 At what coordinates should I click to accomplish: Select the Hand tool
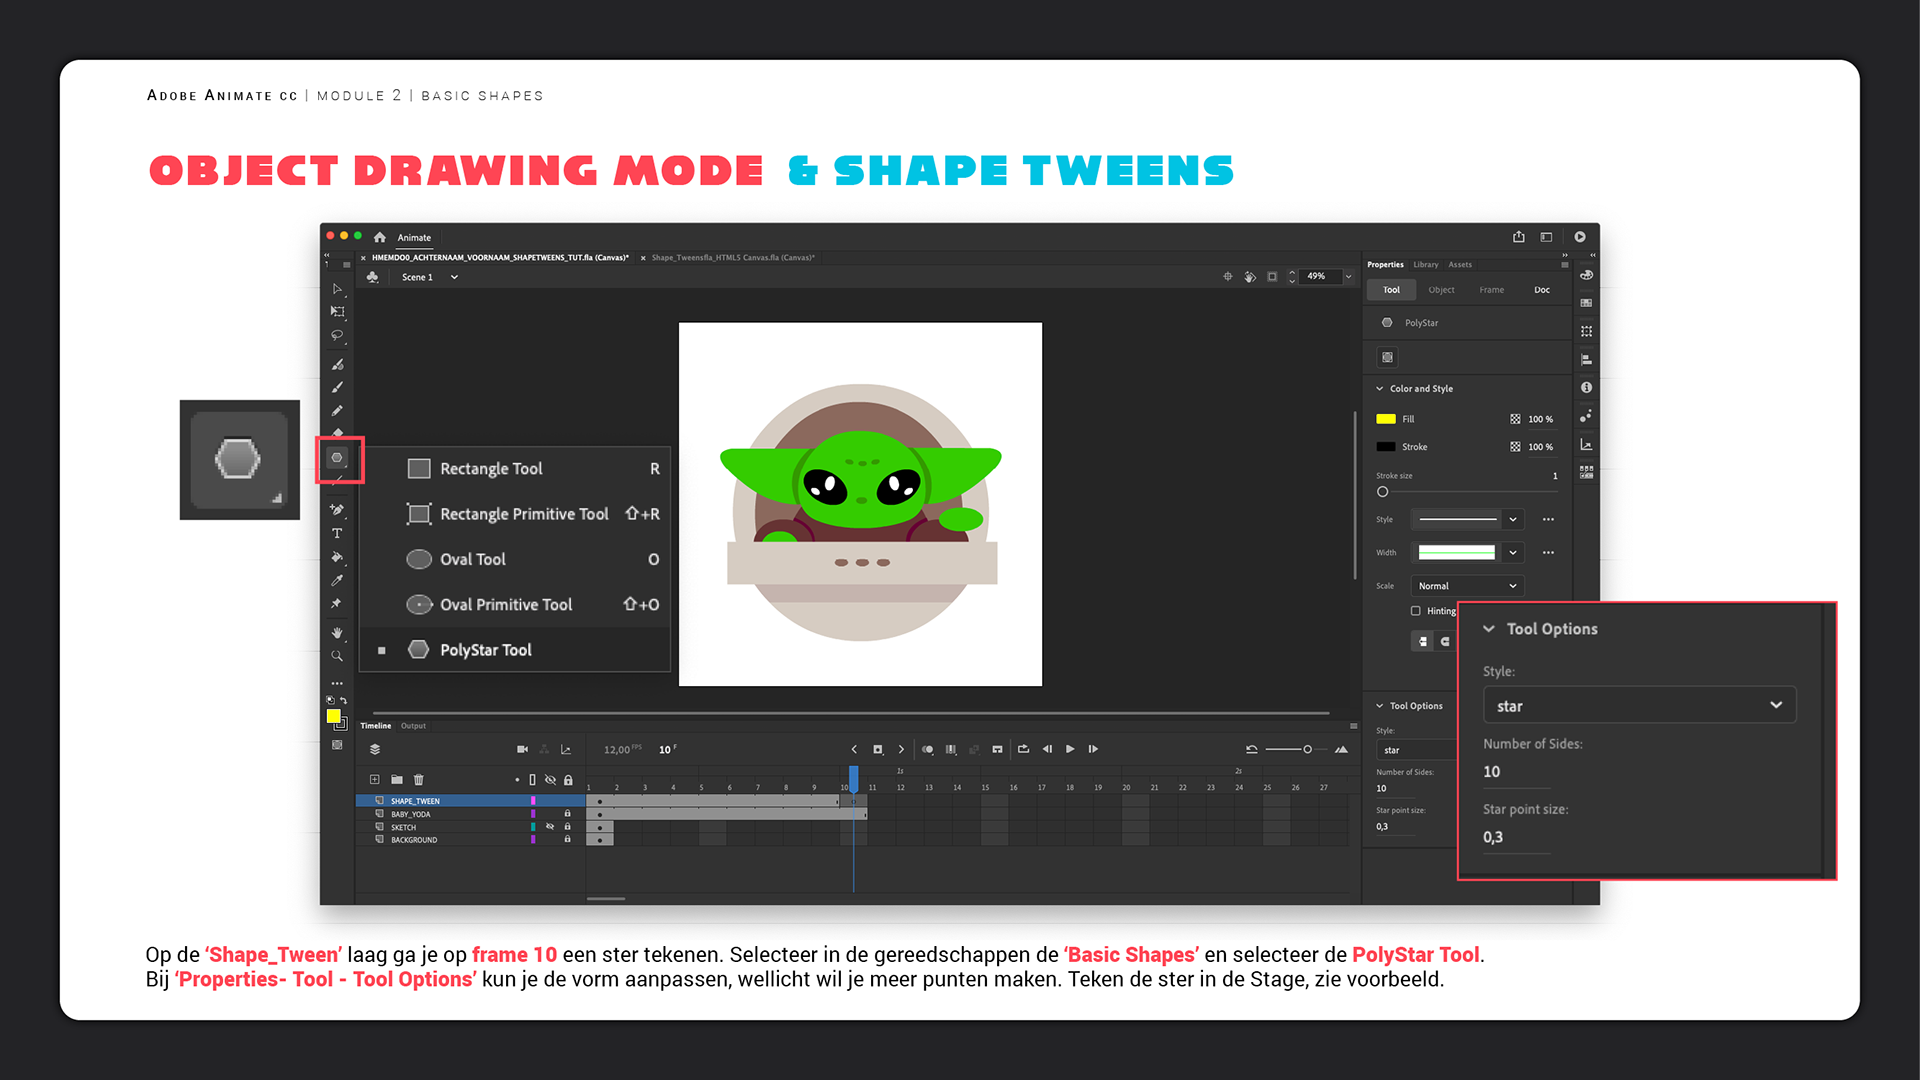pos(337,633)
